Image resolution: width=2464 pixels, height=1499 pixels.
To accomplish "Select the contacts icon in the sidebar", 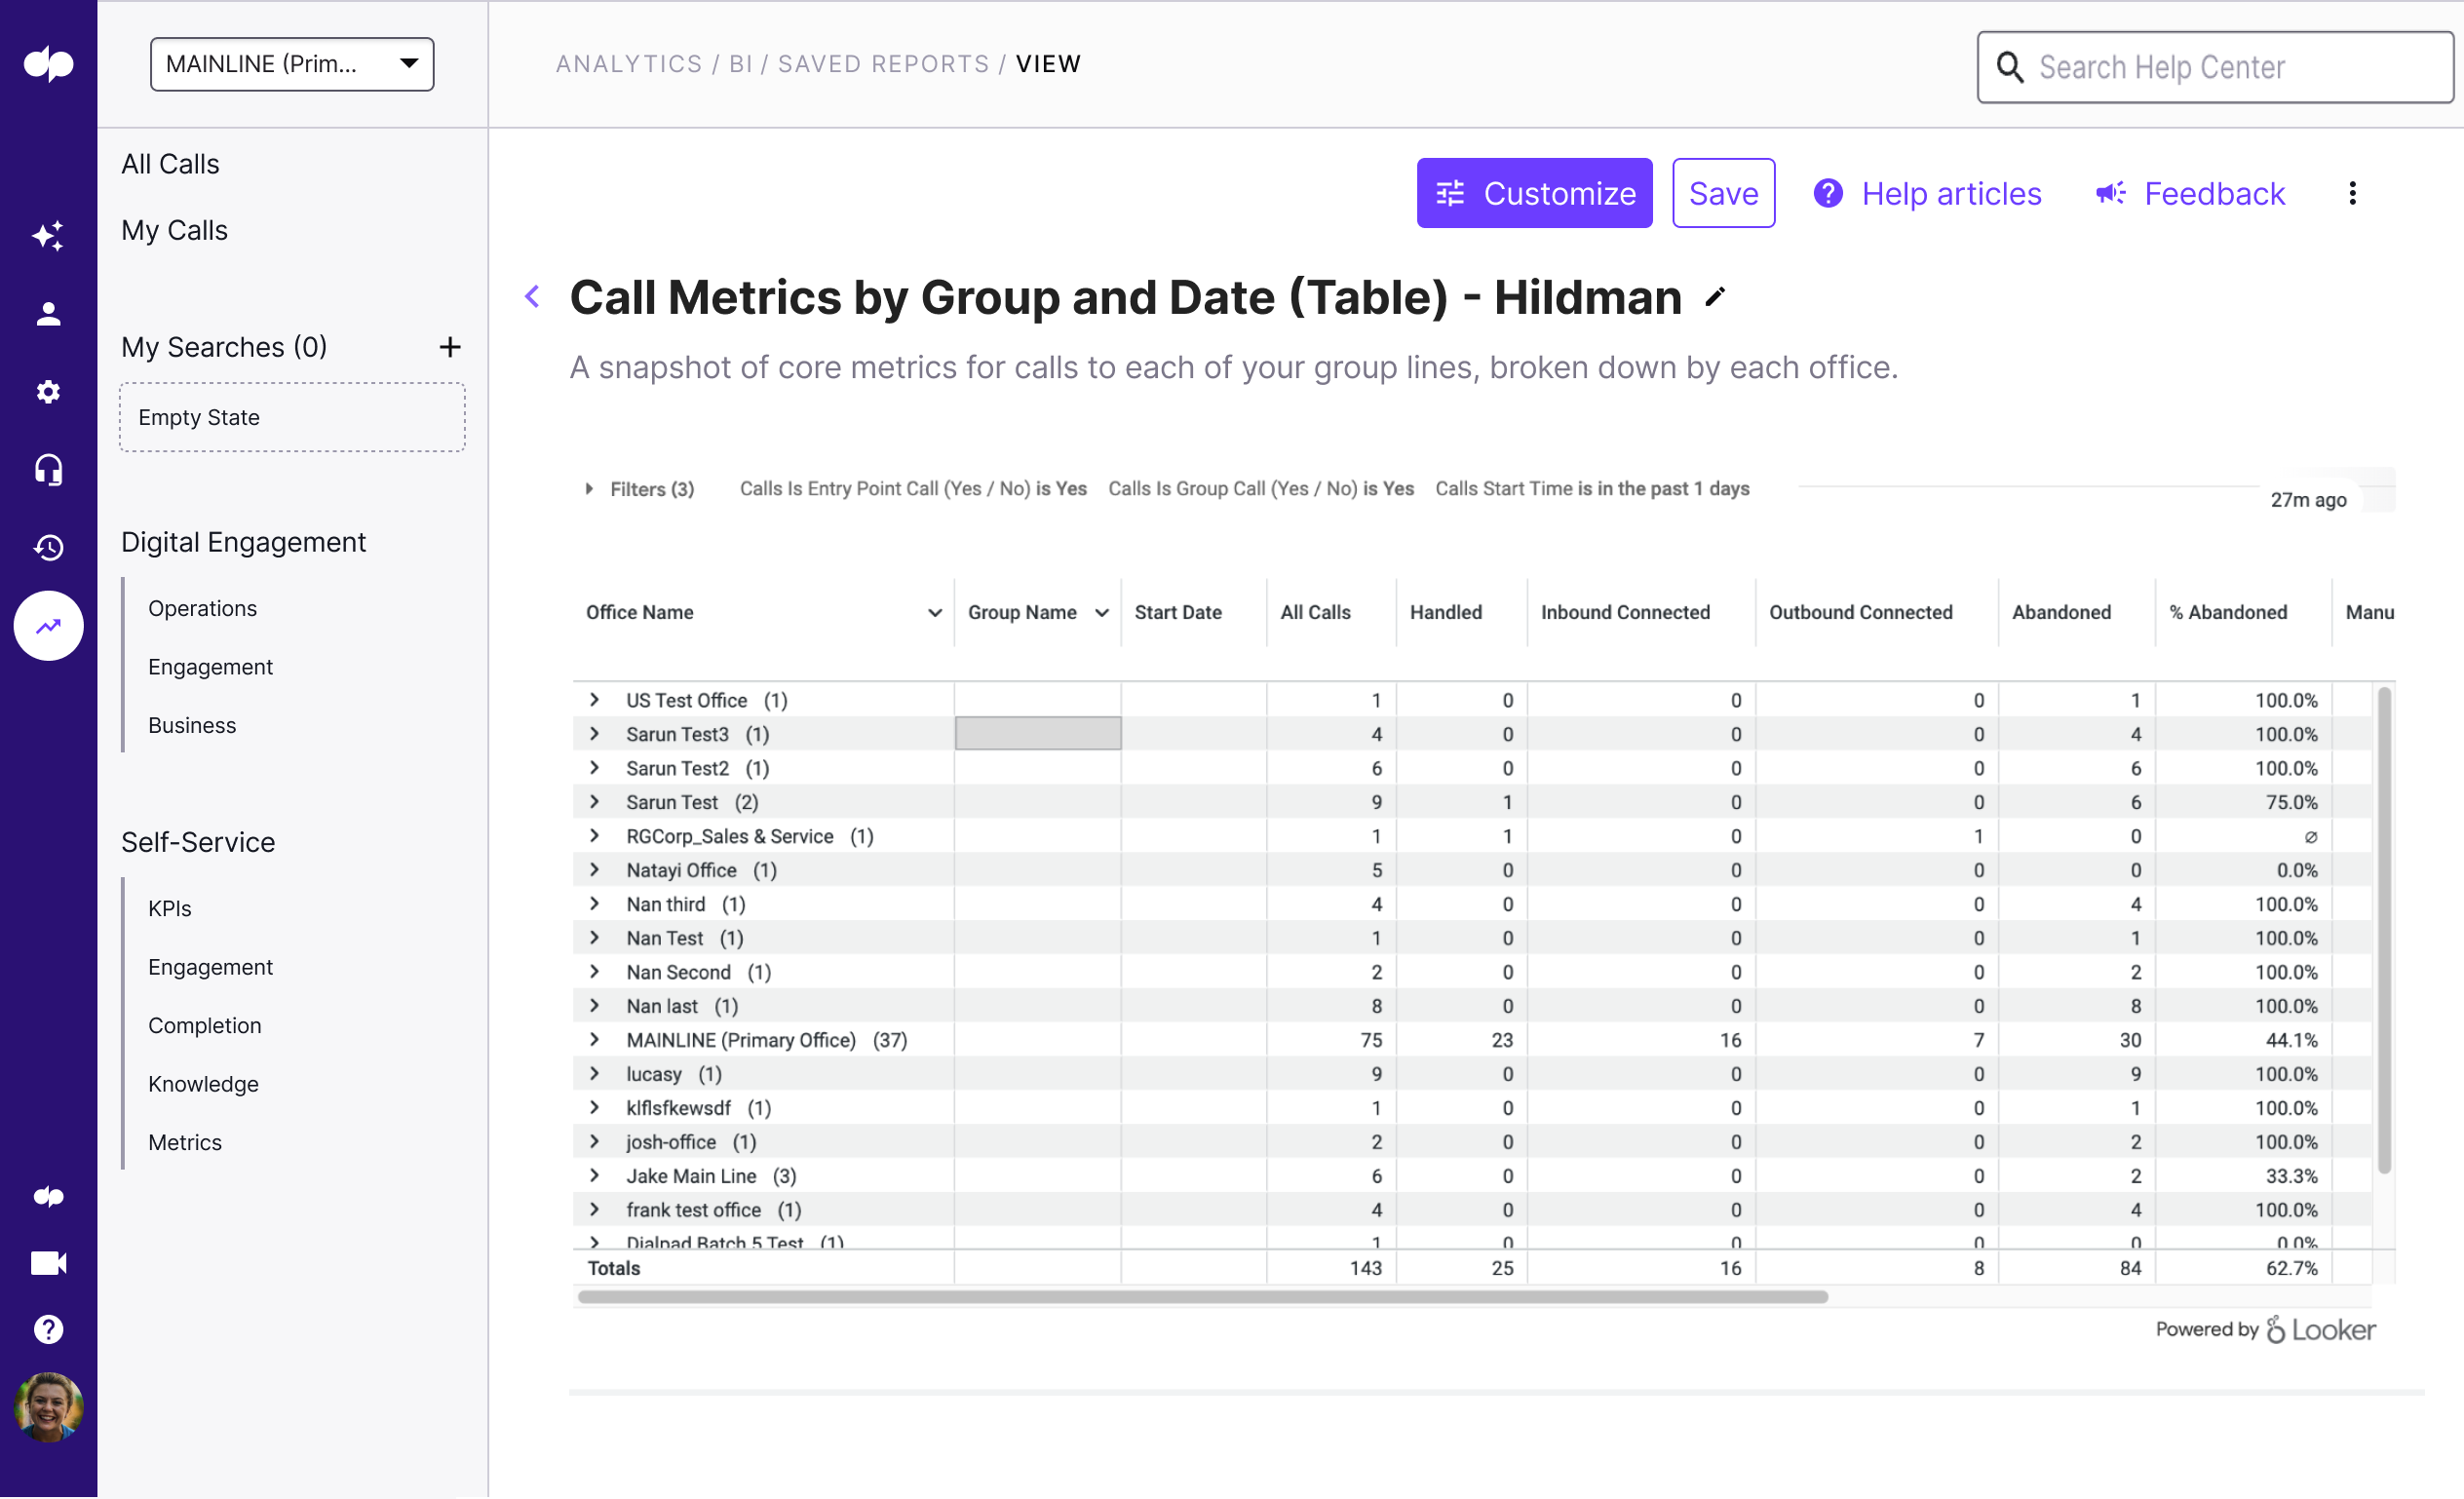I will pos(48,314).
